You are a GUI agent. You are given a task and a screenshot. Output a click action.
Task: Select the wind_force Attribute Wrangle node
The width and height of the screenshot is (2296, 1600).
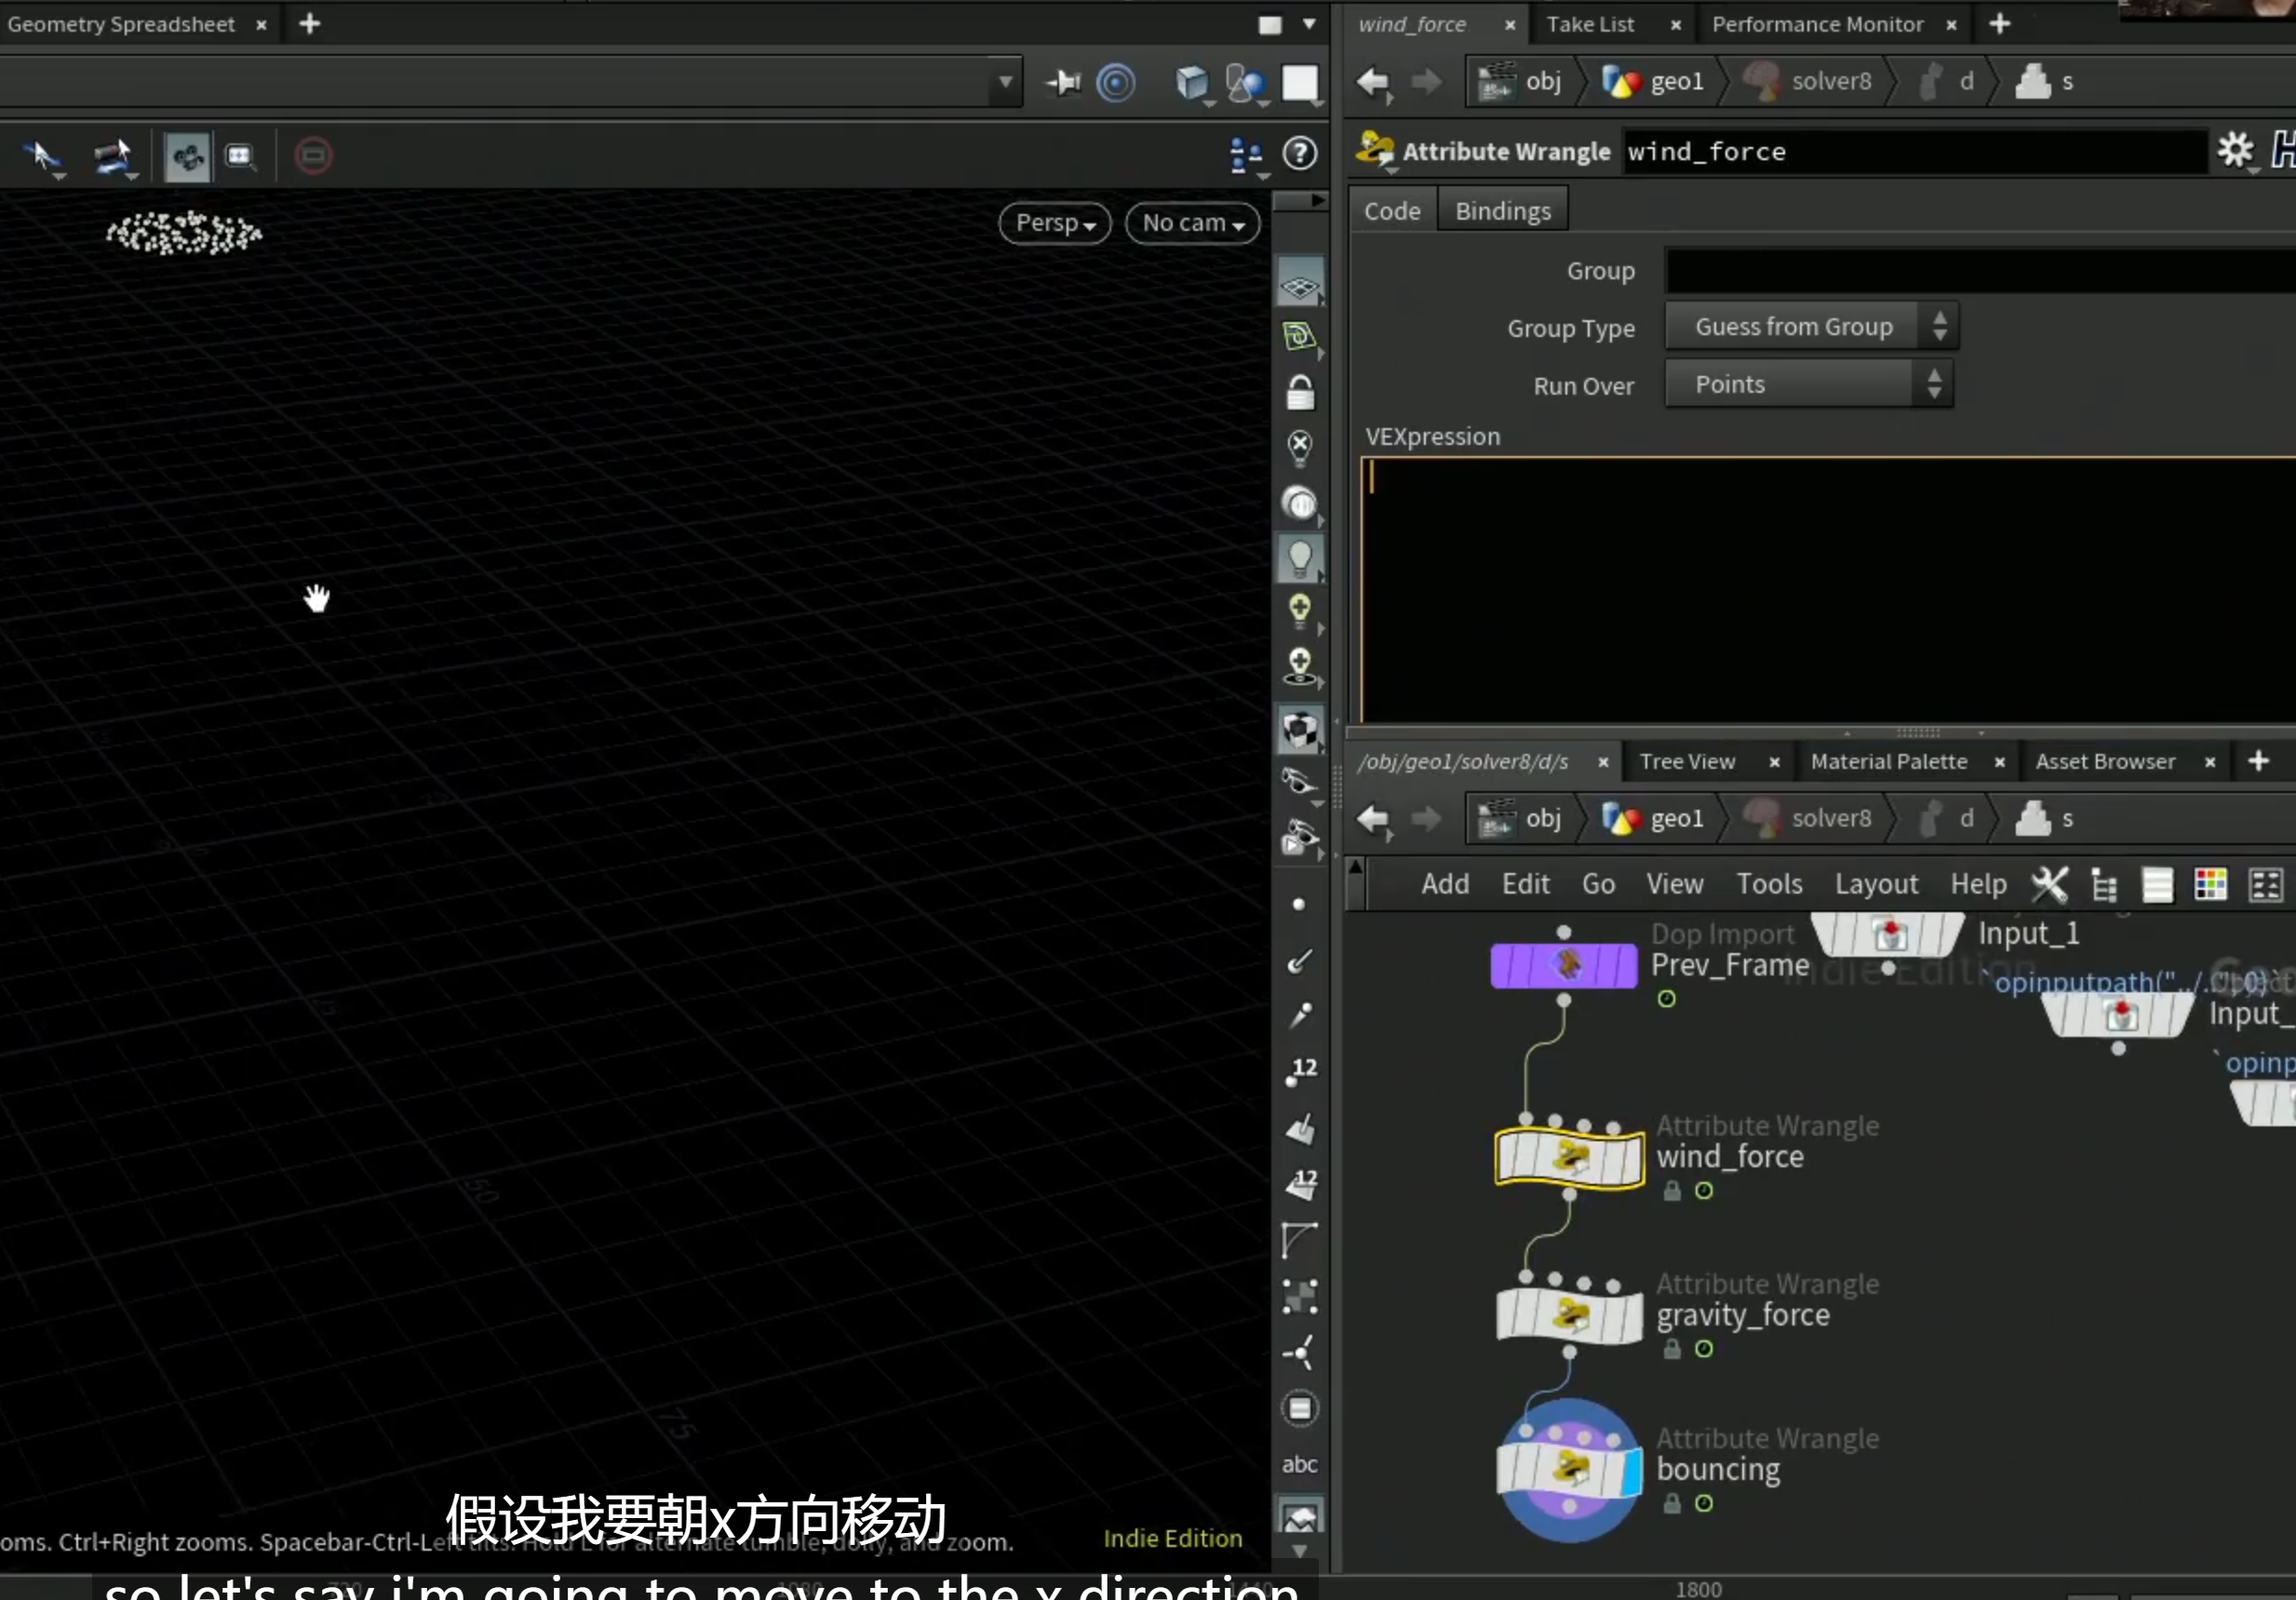coord(1569,1157)
